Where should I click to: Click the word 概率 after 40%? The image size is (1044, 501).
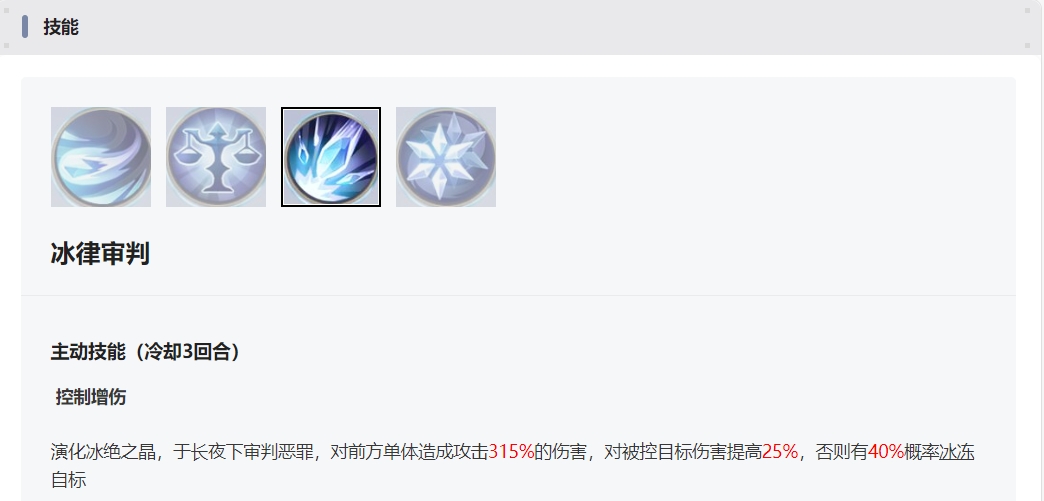pos(921,452)
